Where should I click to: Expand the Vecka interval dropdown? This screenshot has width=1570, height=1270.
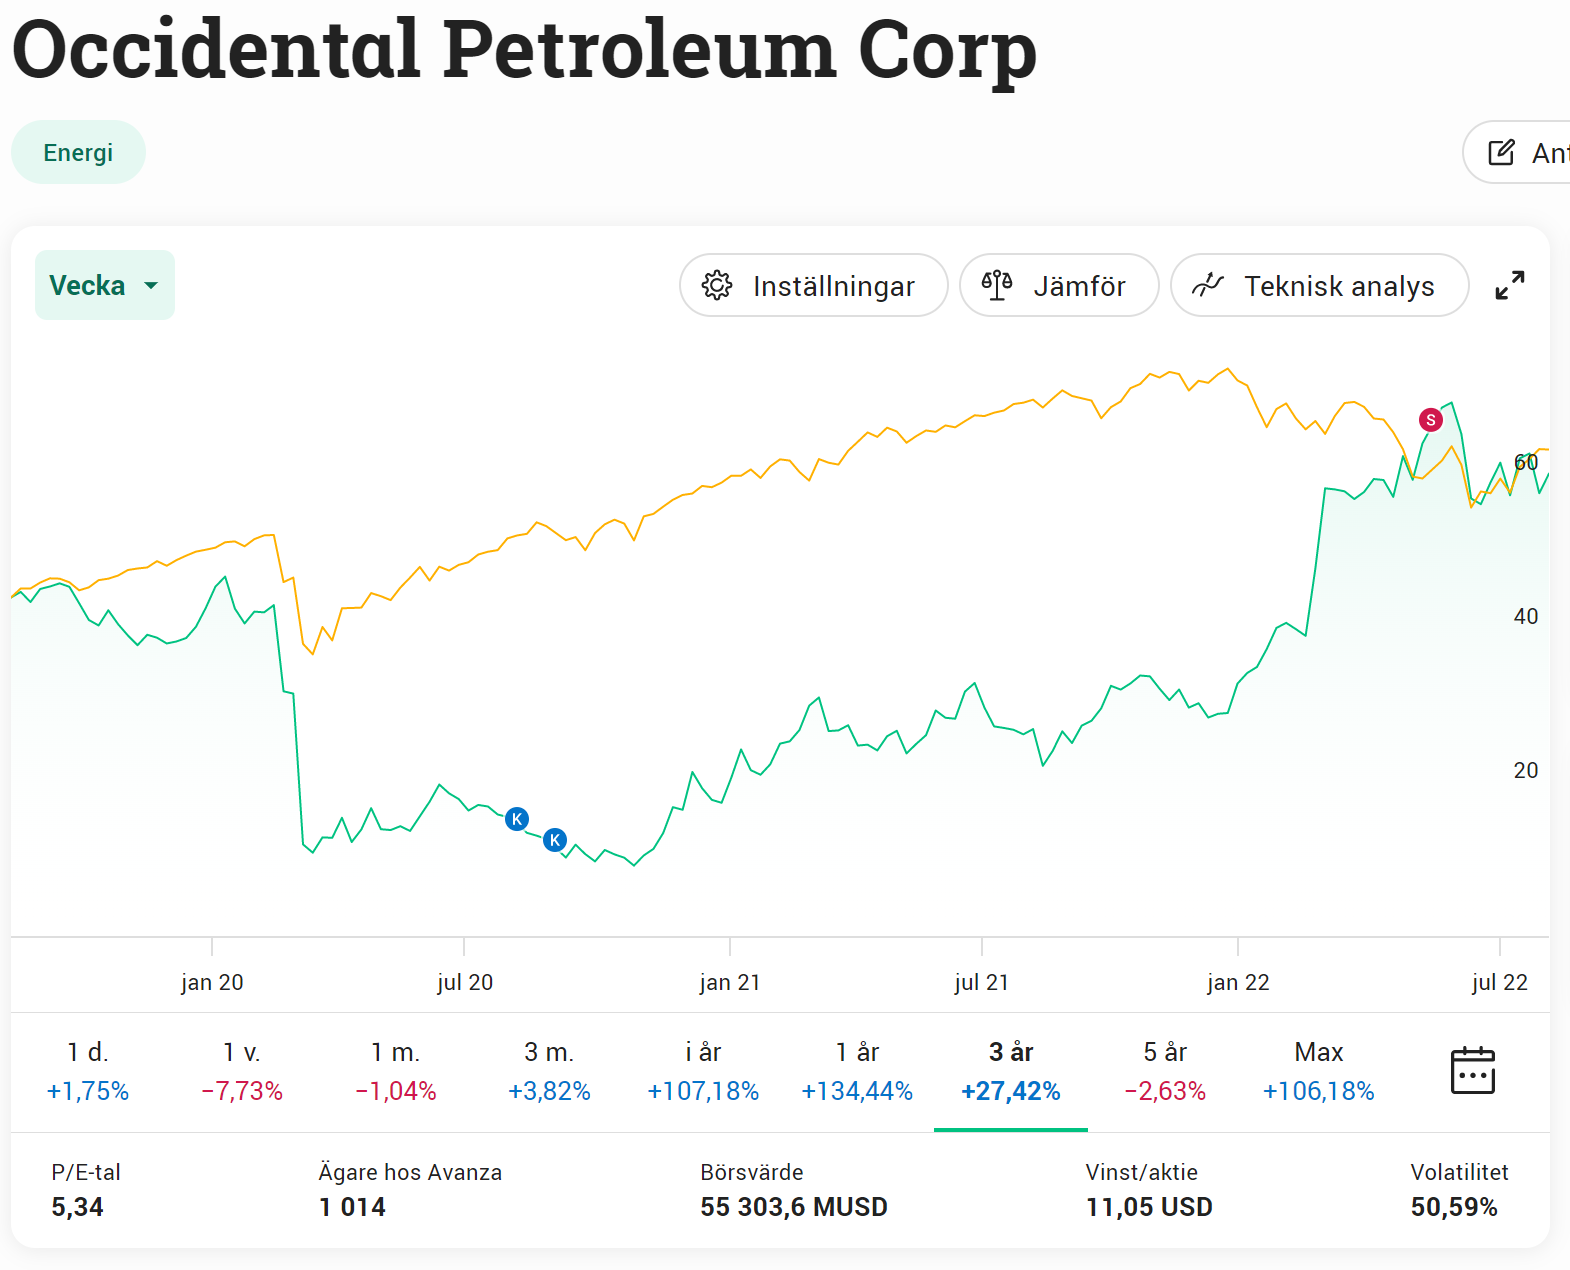click(105, 286)
